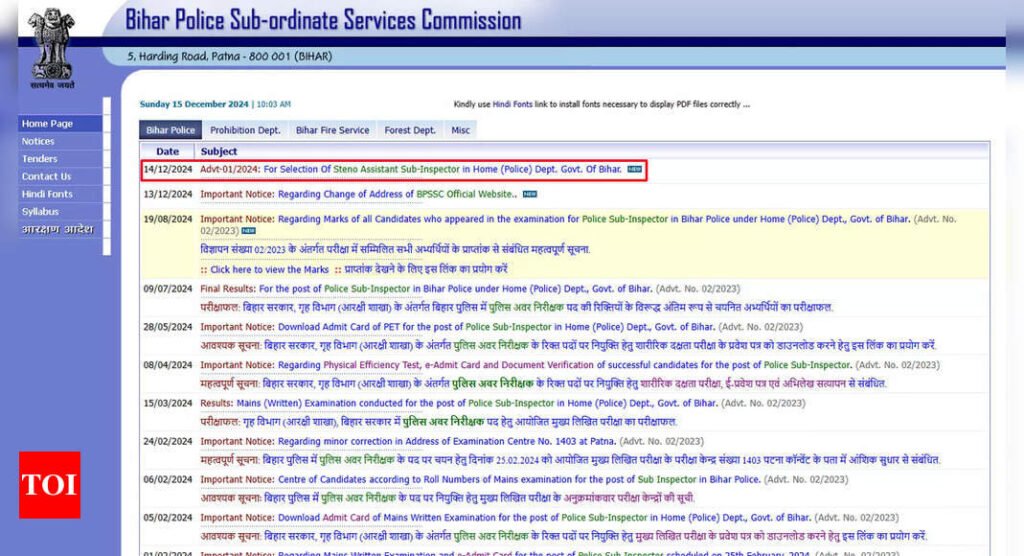Image resolution: width=1024 pixels, height=556 pixels.
Task: Click NEW badge beside Change of Address notice
Action: (x=530, y=194)
